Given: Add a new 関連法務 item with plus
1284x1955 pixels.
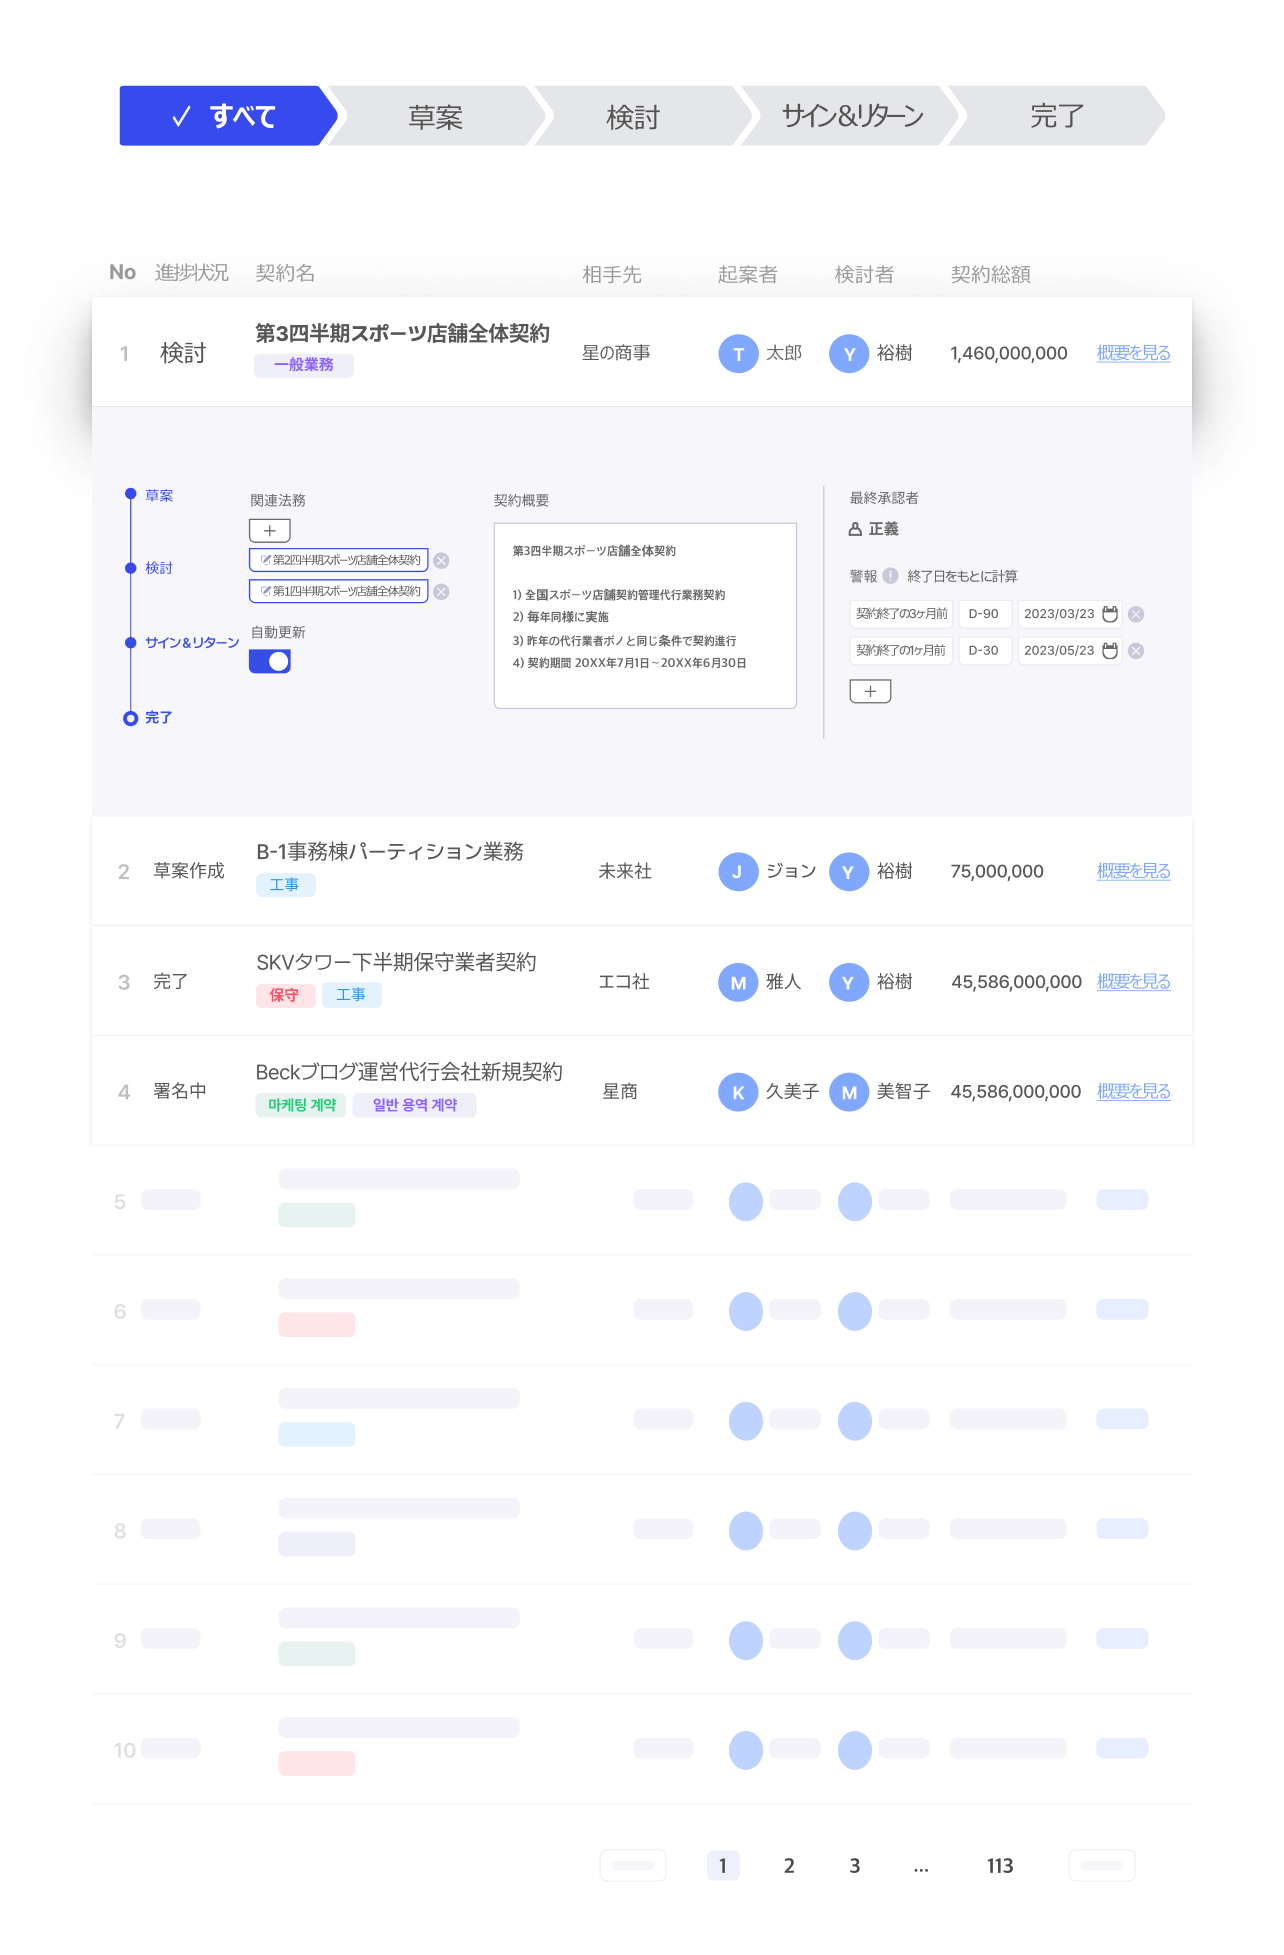Looking at the screenshot, I should (269, 531).
